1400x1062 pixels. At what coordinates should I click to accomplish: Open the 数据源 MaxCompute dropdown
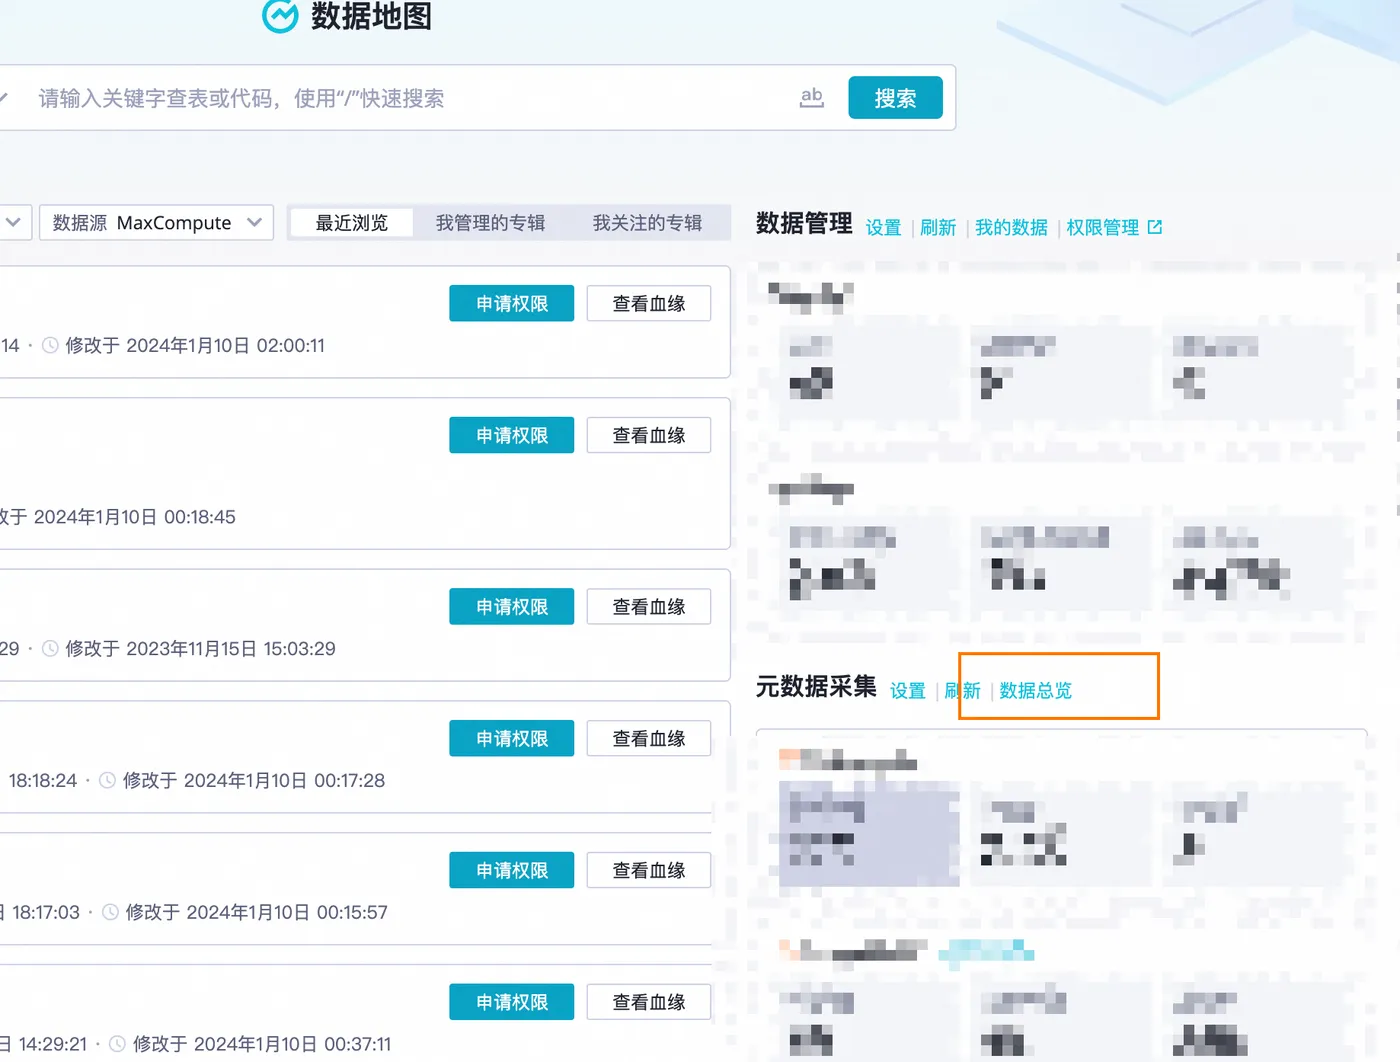pos(156,222)
